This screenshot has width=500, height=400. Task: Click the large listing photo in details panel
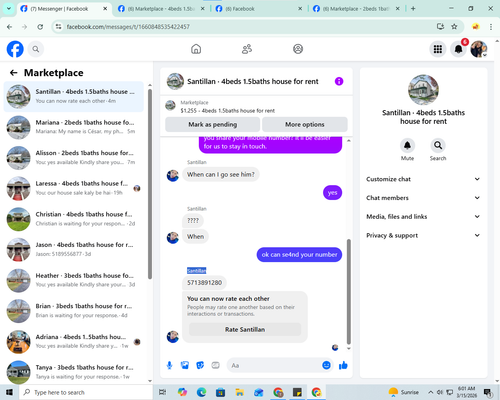[423, 90]
